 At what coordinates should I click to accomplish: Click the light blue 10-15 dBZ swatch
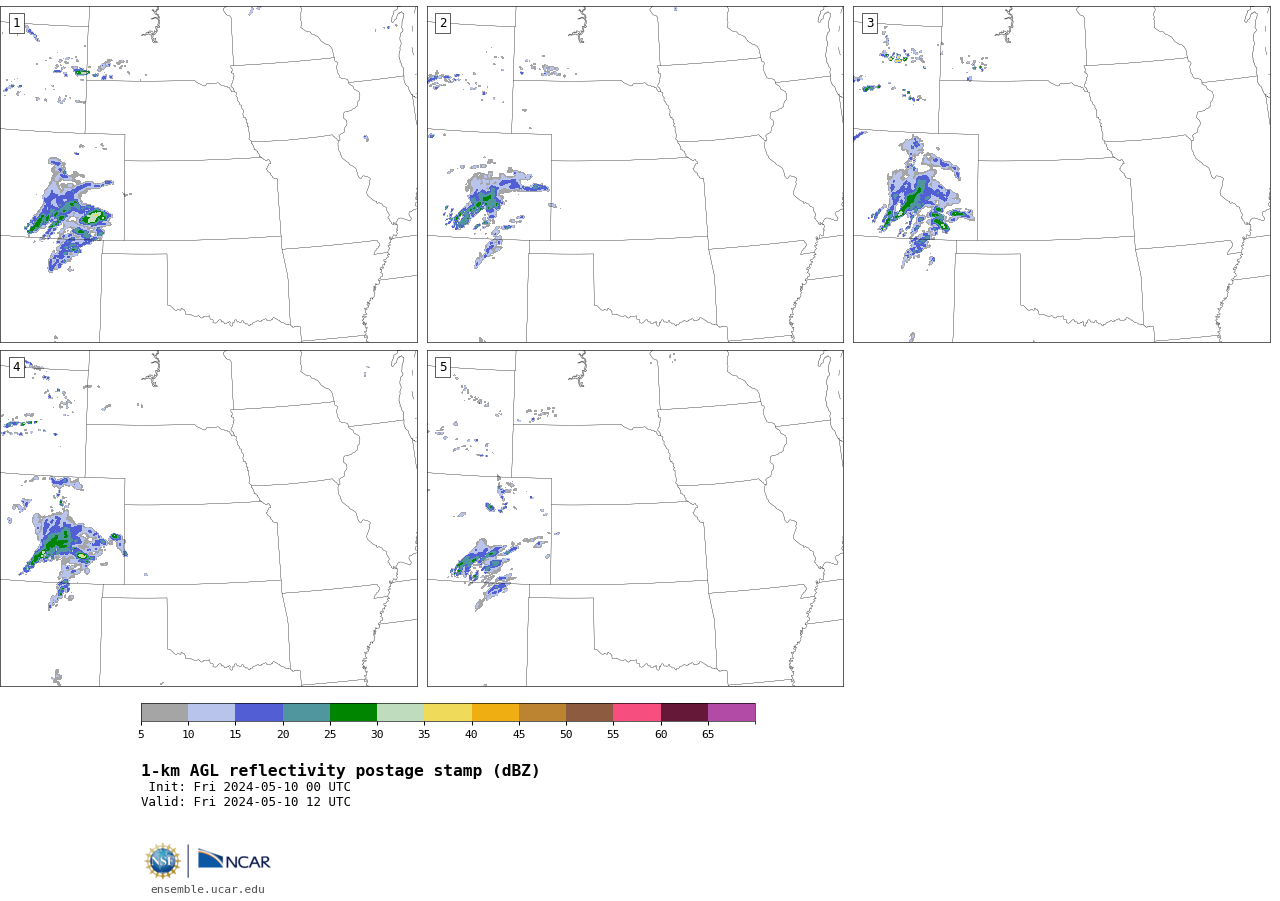(x=212, y=713)
